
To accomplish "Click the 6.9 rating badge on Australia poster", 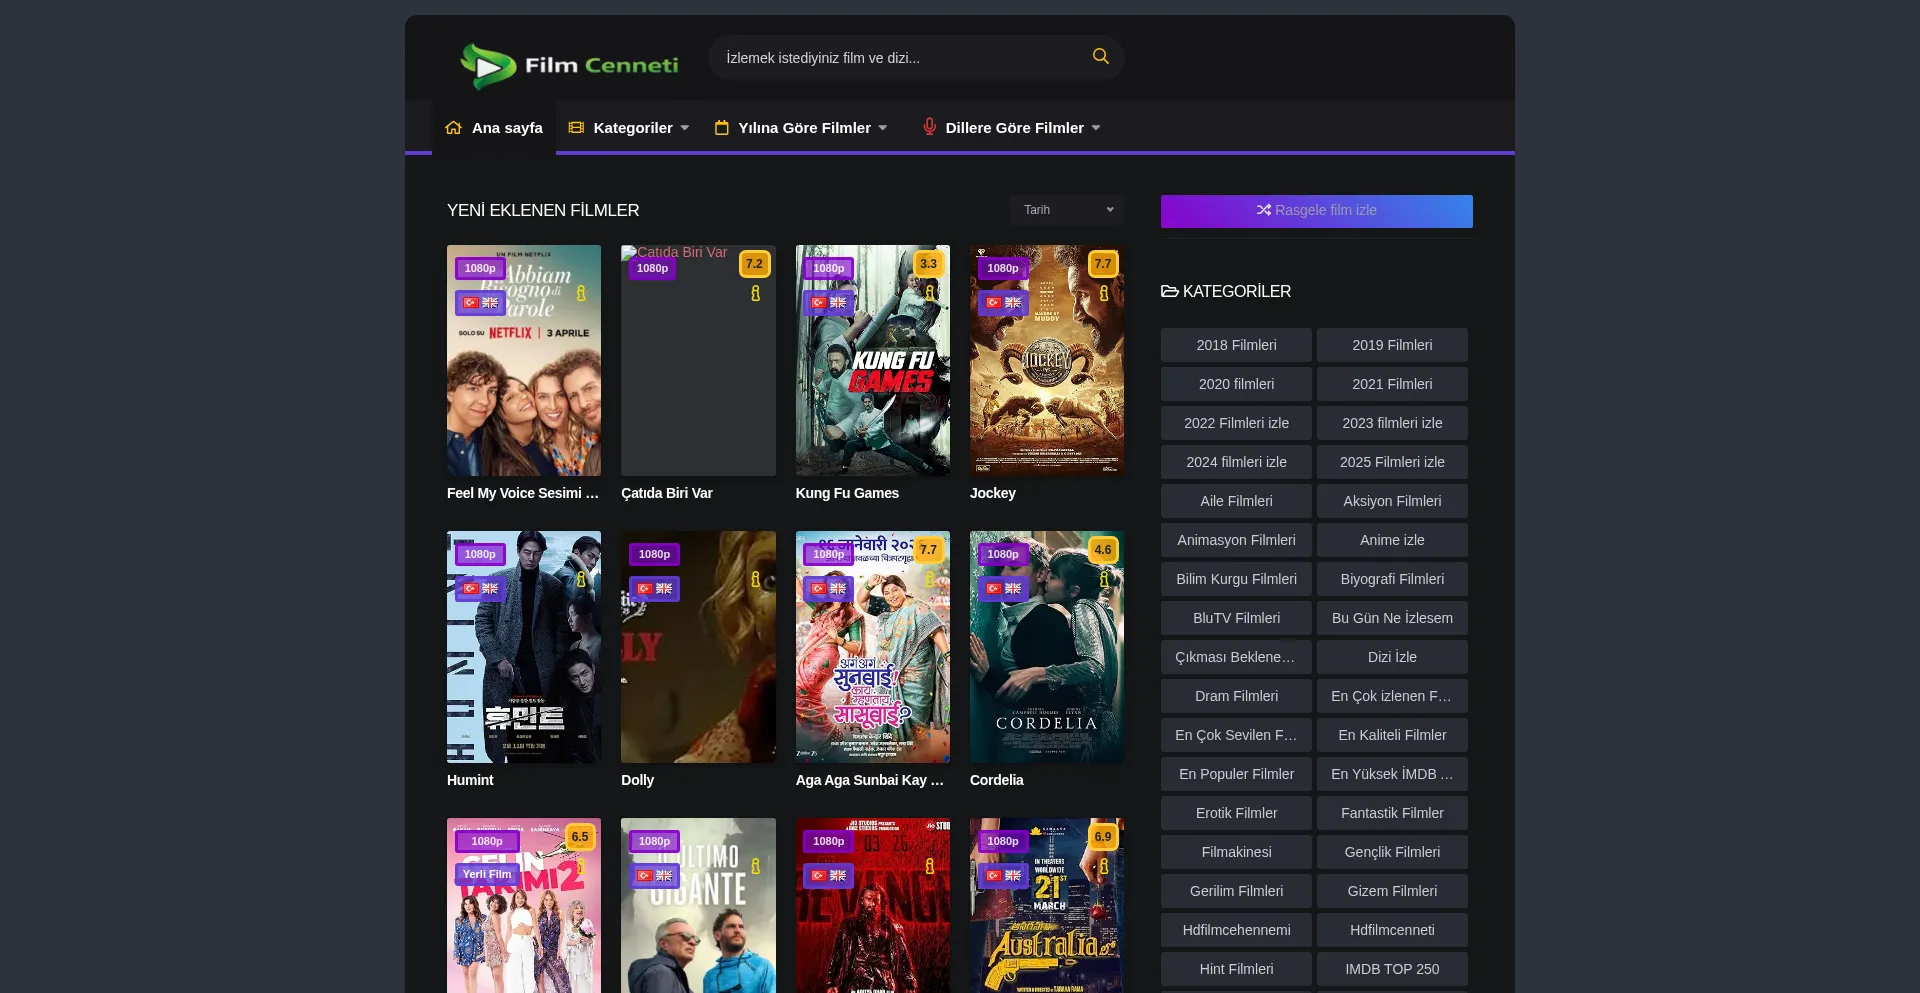I will point(1103,837).
